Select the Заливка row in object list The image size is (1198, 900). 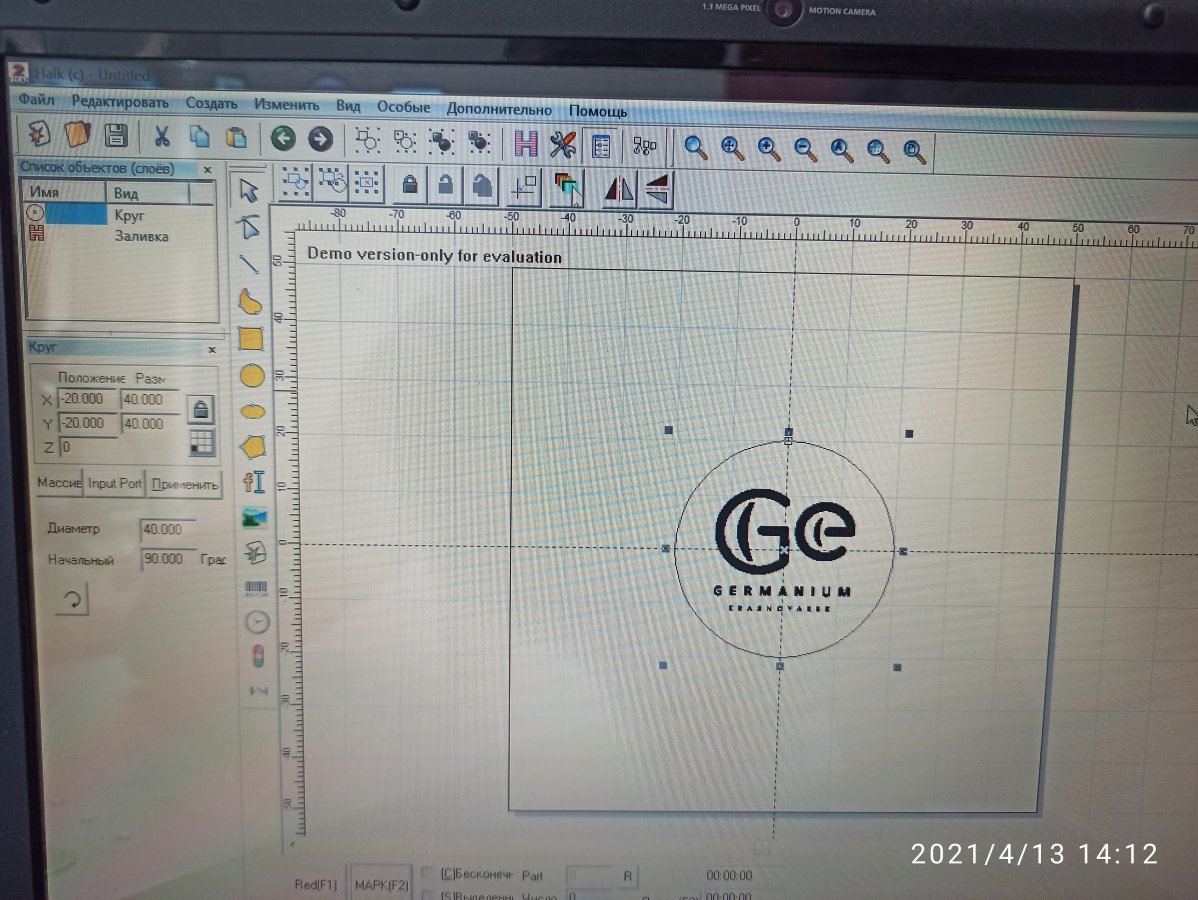pos(119,236)
